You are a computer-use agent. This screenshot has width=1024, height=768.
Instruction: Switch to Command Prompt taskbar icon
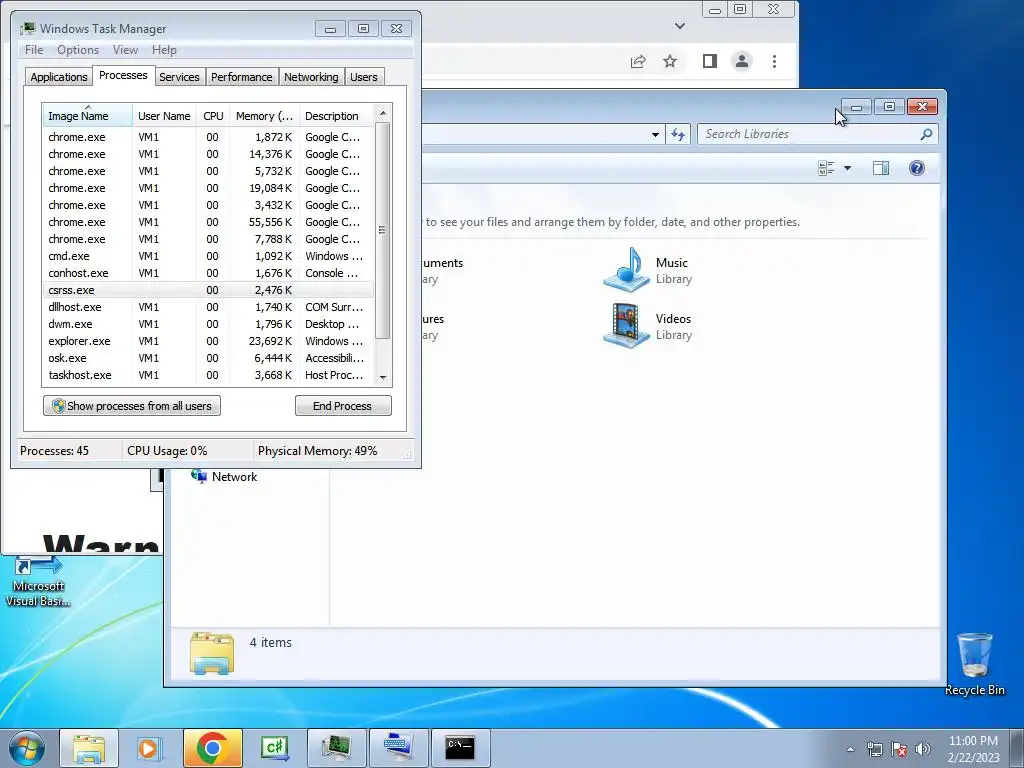[460, 748]
